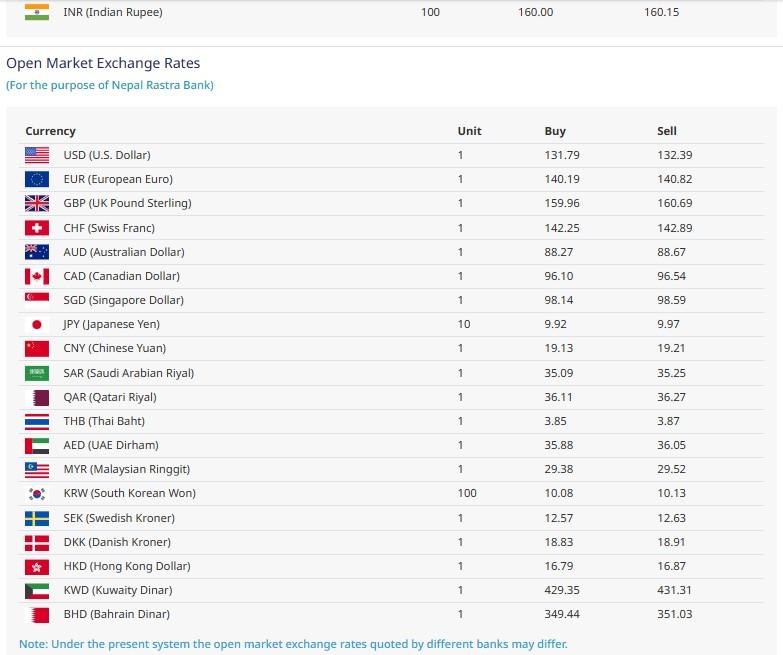Click the UK flag icon
The height and width of the screenshot is (655, 783).
(x=37, y=203)
